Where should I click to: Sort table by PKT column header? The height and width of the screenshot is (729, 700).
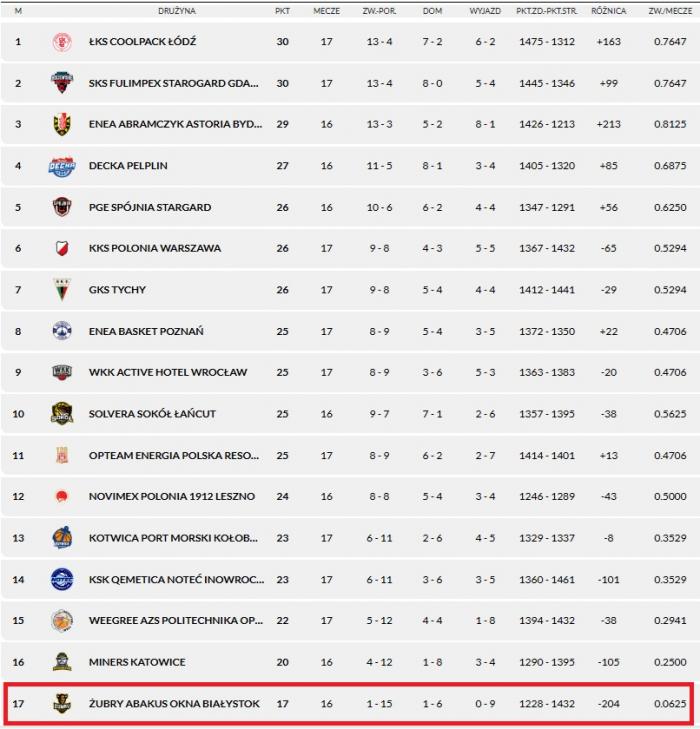point(283,10)
